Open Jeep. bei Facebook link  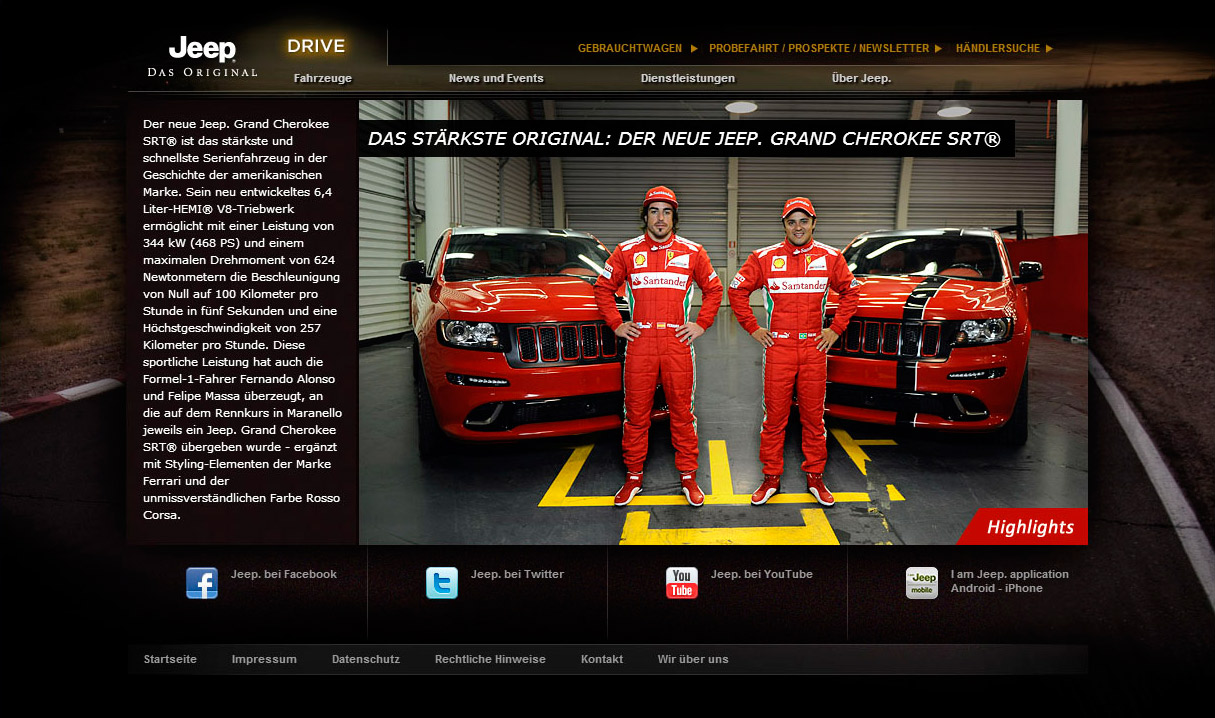[x=284, y=574]
